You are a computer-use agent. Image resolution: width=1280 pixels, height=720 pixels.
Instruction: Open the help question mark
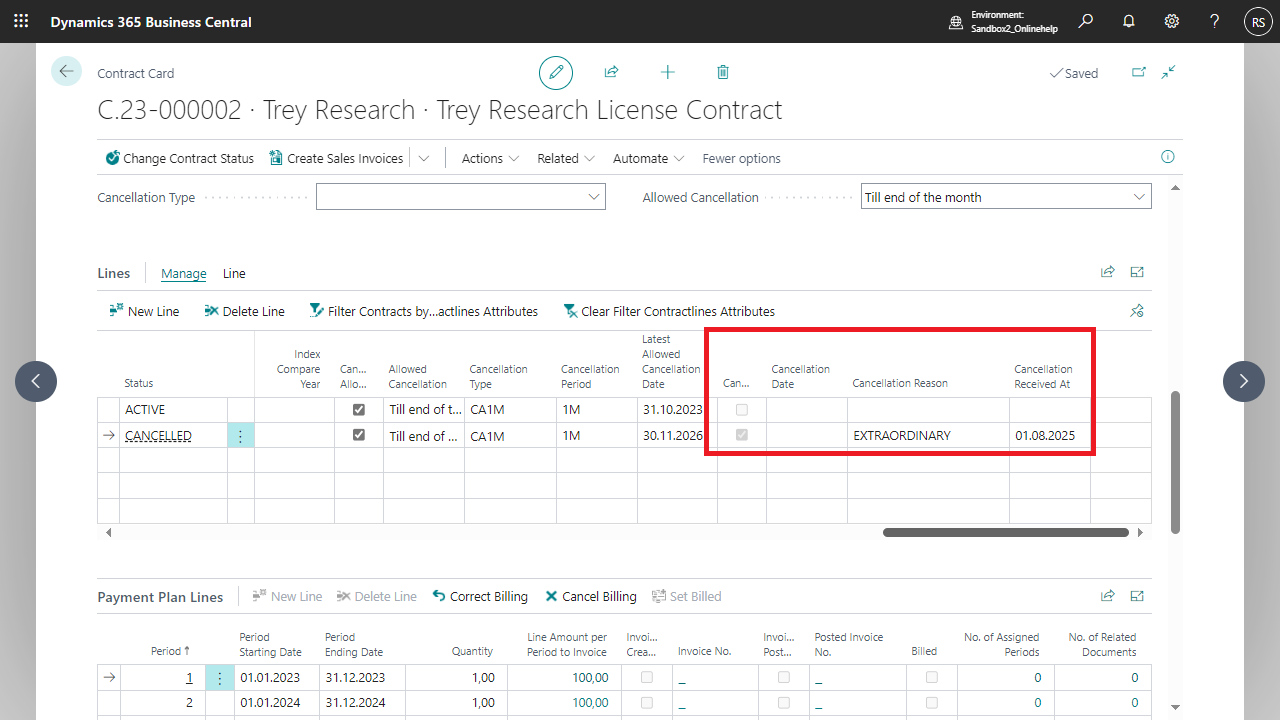pyautogui.click(x=1214, y=21)
